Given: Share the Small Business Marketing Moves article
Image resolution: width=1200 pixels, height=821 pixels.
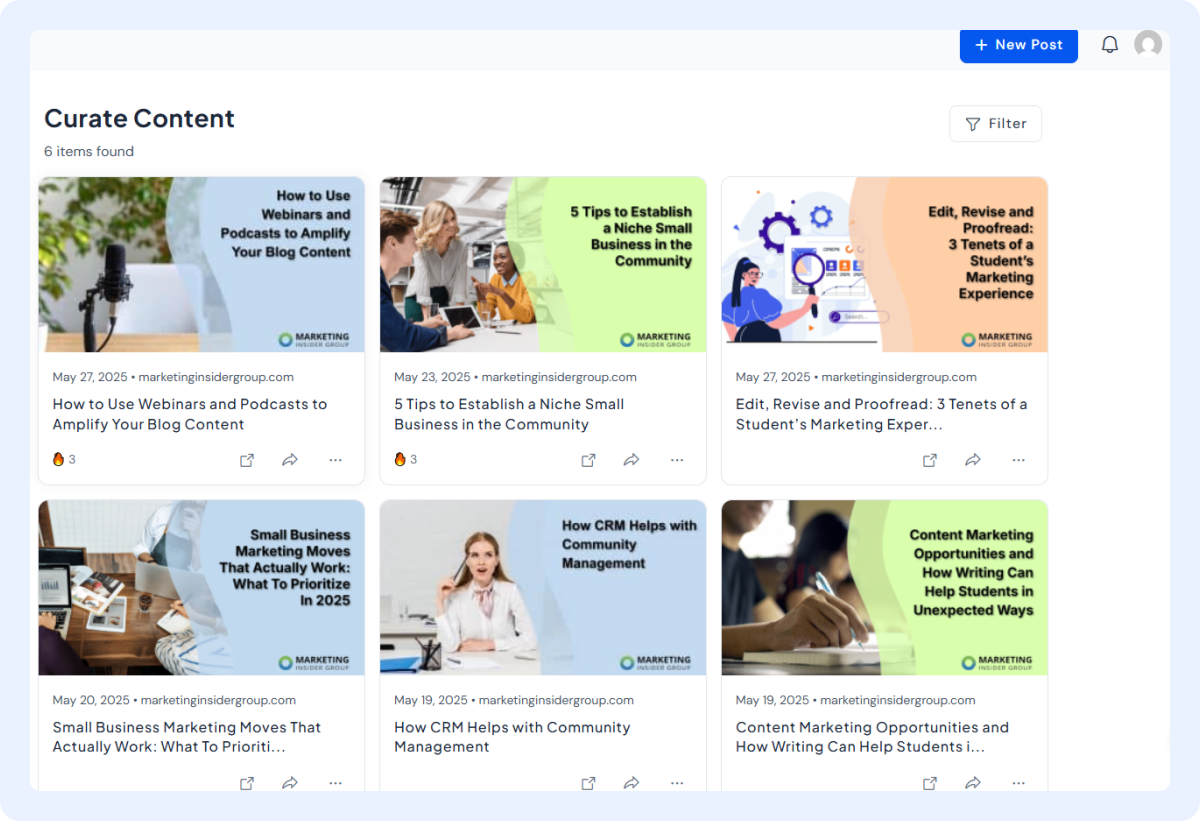Looking at the screenshot, I should [x=290, y=783].
